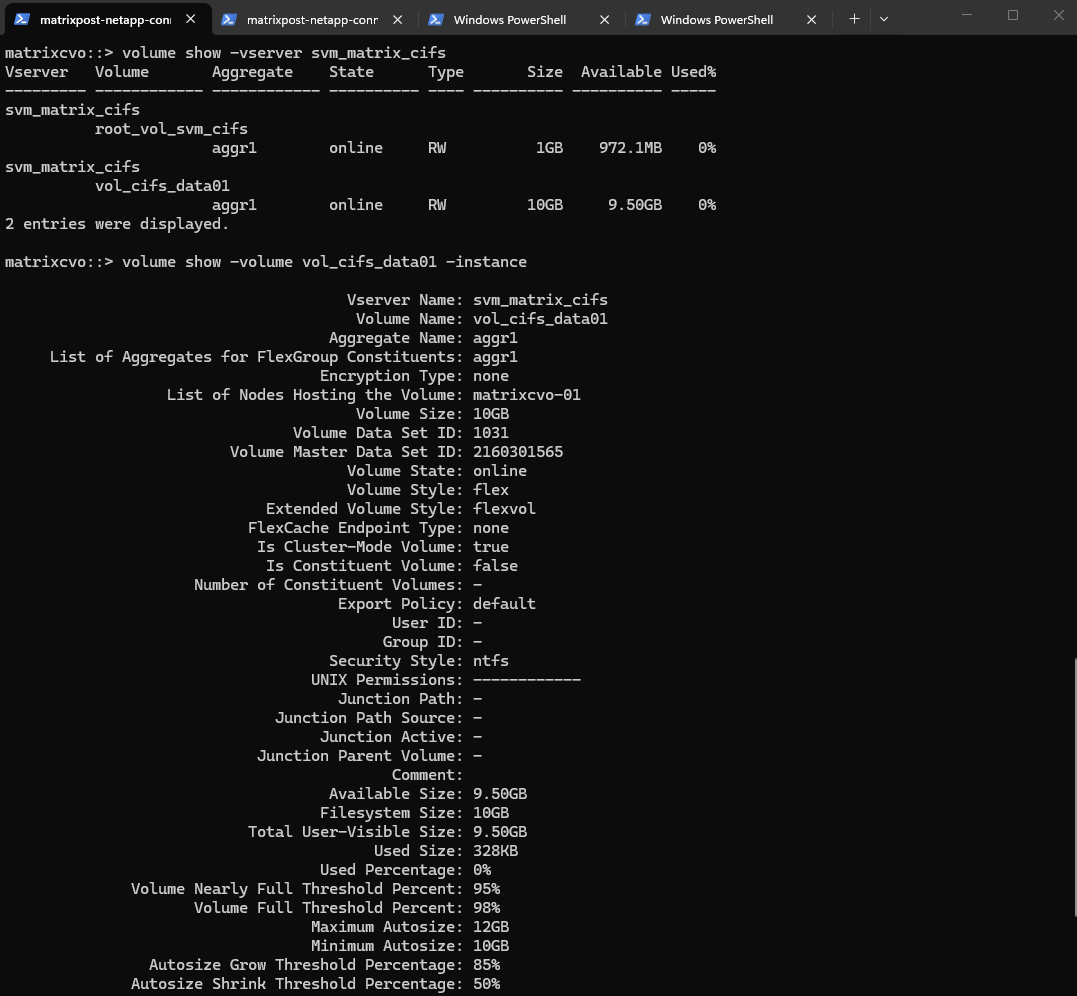Click the icon of the third tab
The width and height of the screenshot is (1077, 996).
(x=436, y=19)
